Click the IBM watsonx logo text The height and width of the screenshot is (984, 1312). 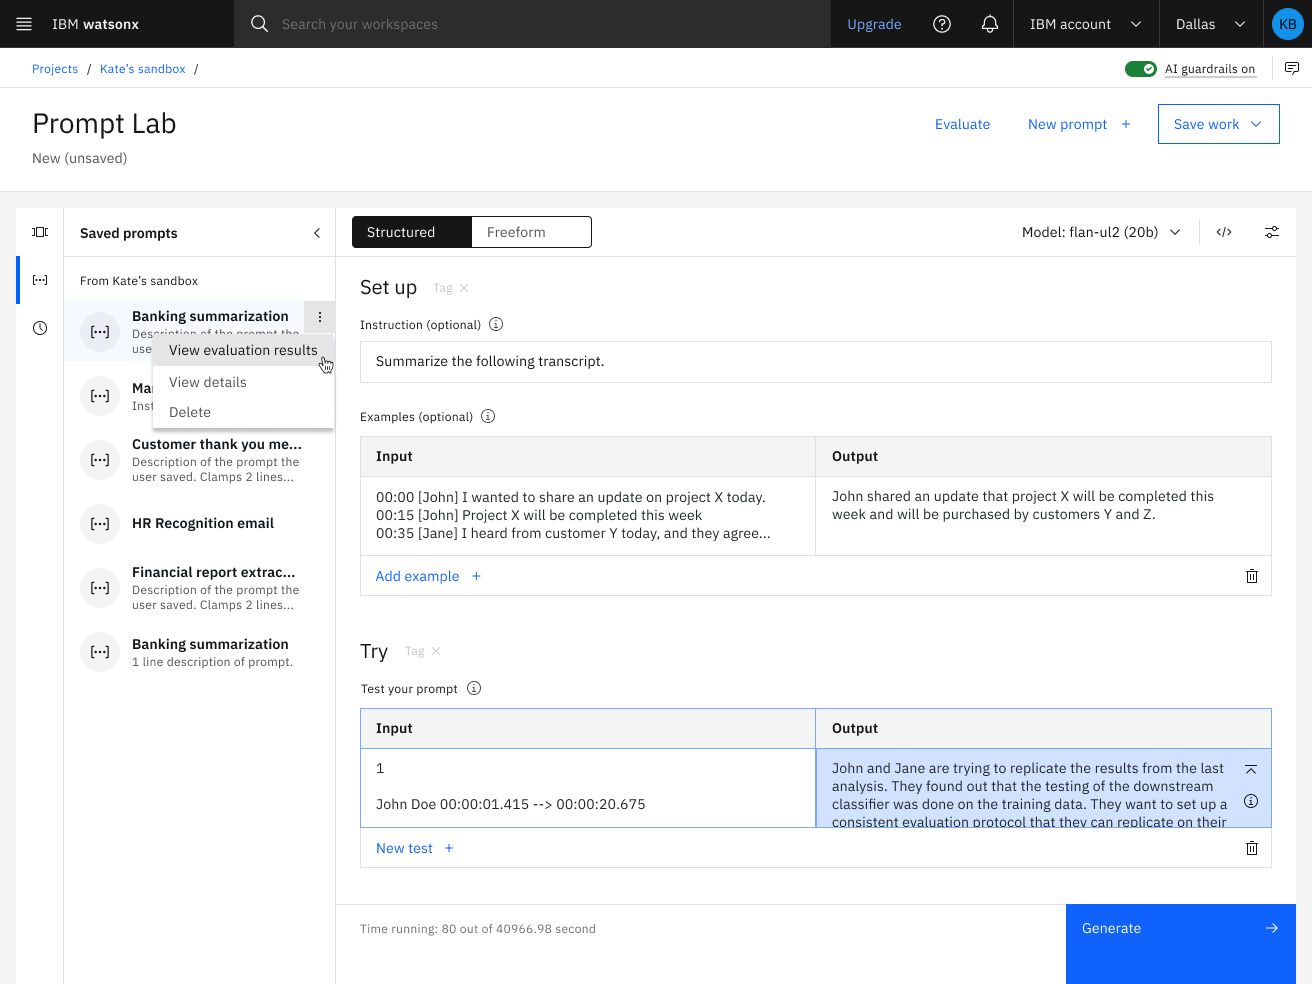(96, 24)
